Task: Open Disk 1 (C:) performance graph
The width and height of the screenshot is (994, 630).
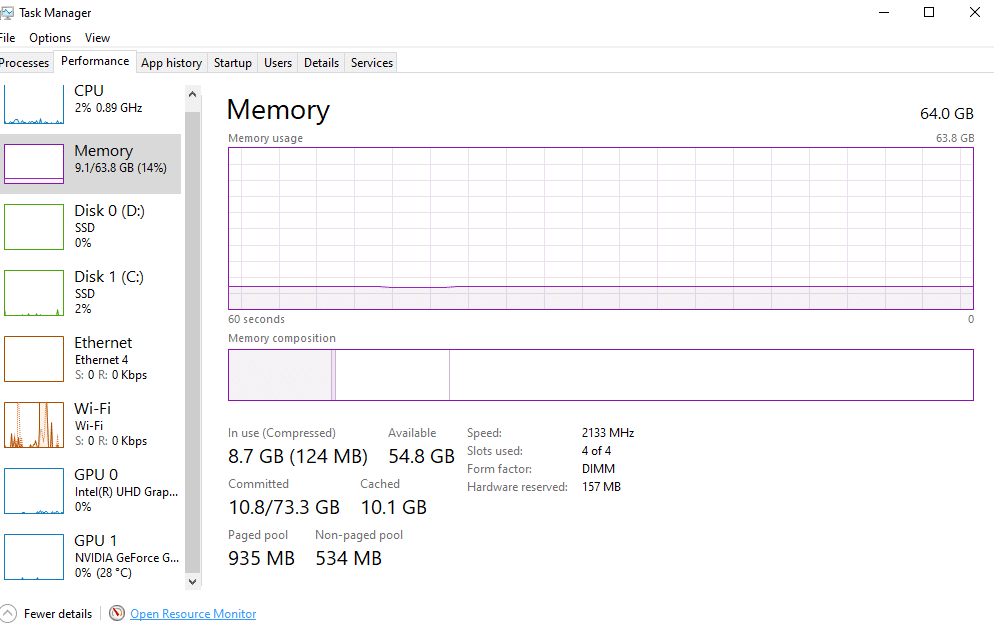Action: tap(91, 293)
